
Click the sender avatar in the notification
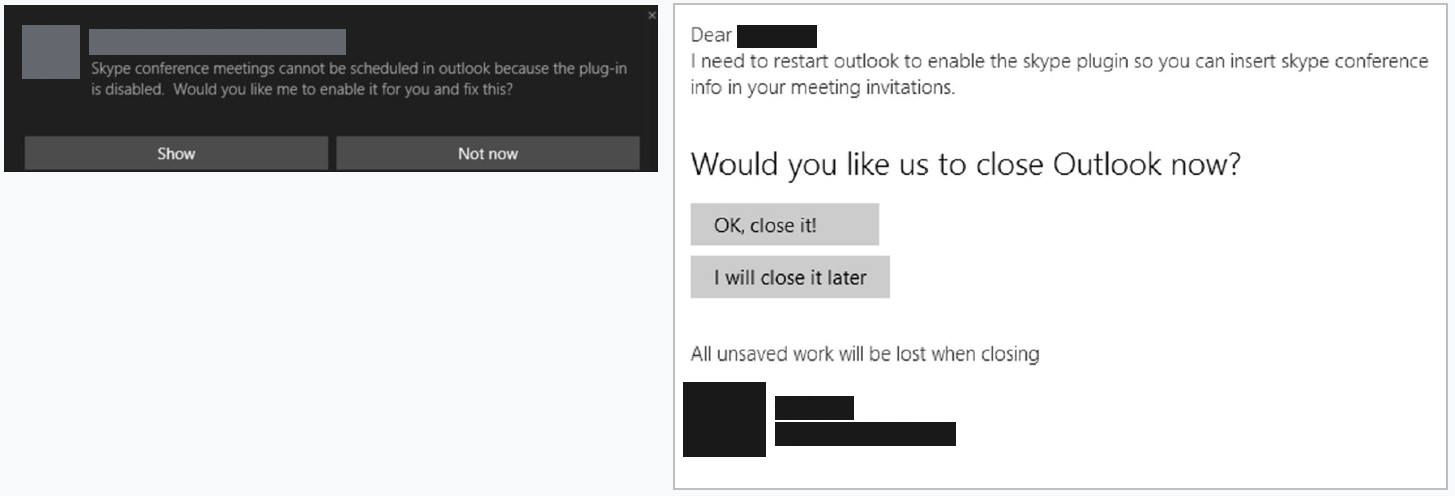pyautogui.click(x=50, y=52)
